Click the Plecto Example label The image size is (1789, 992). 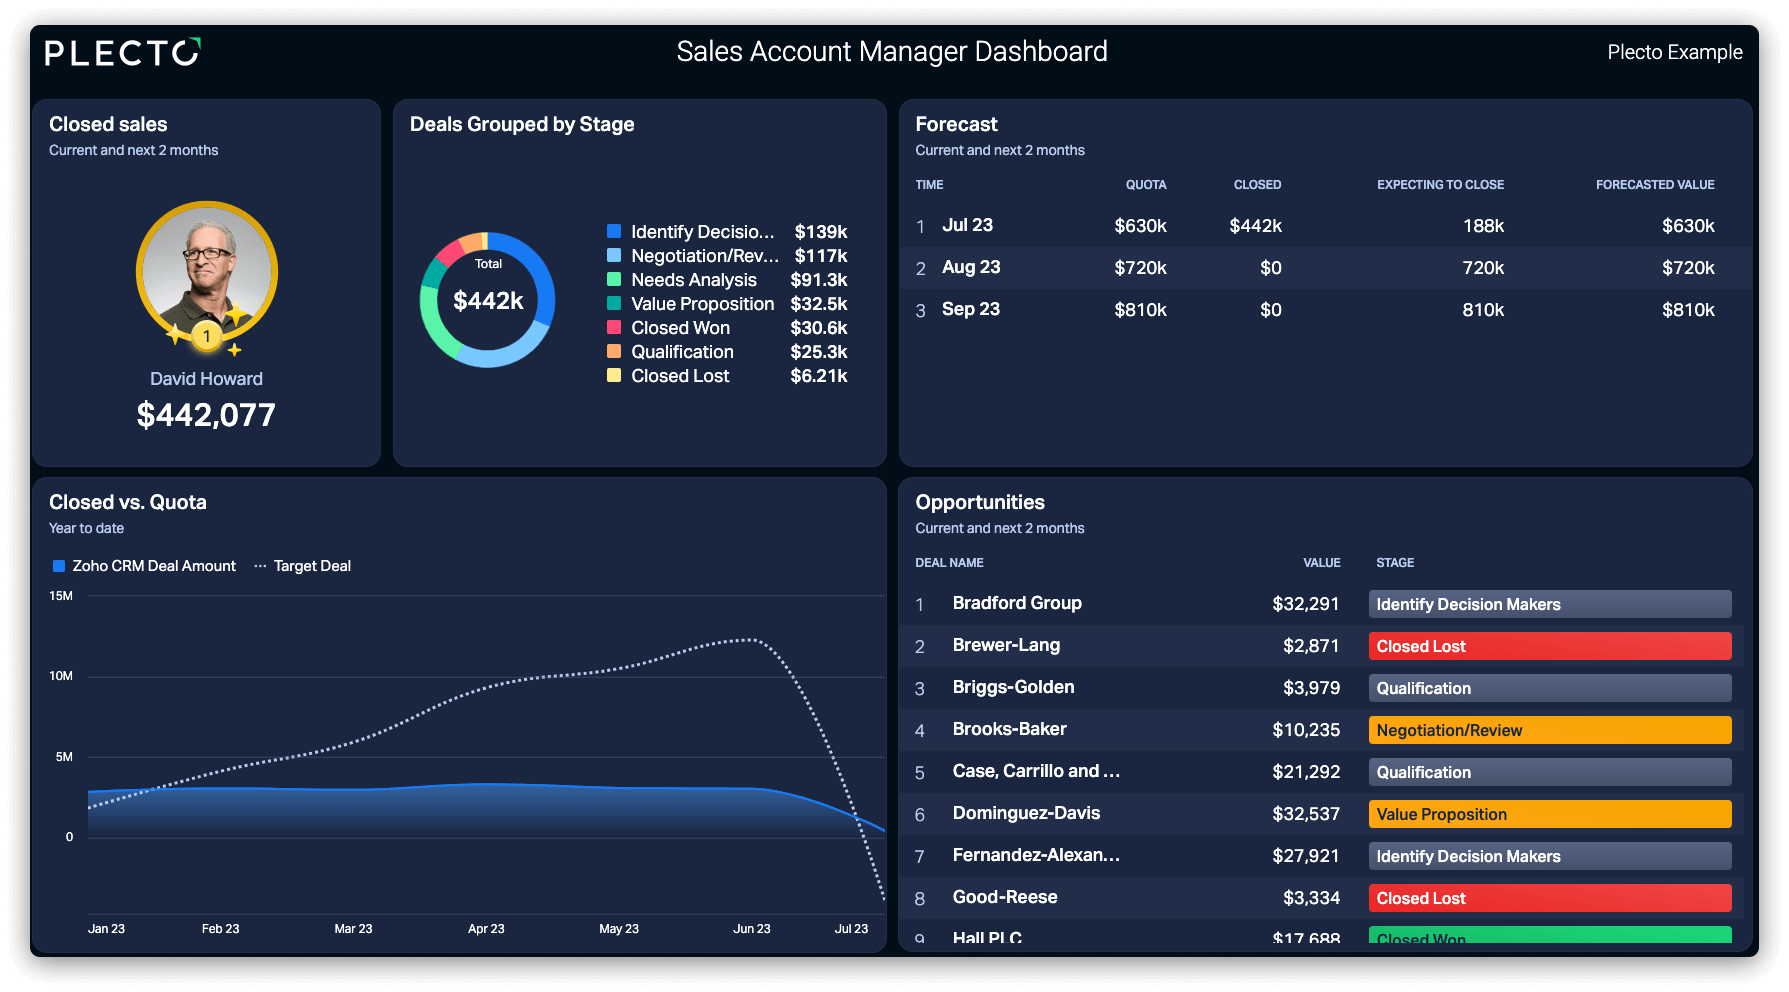1675,52
